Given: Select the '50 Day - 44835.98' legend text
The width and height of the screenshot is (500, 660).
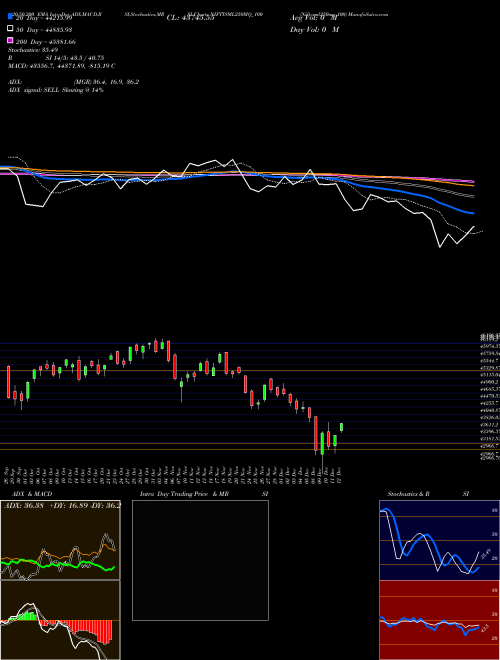Looking at the screenshot, I should (x=44, y=30).
